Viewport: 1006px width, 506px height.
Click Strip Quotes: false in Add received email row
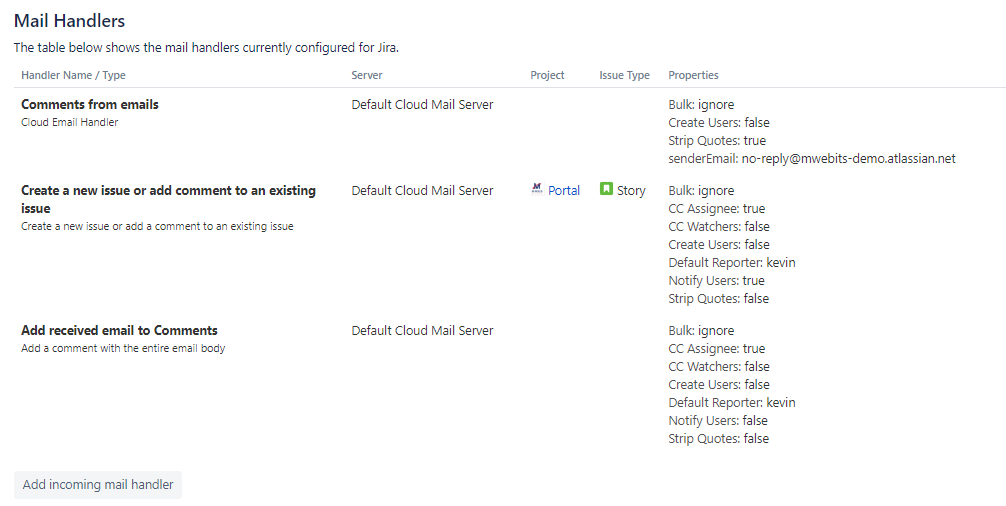(719, 439)
